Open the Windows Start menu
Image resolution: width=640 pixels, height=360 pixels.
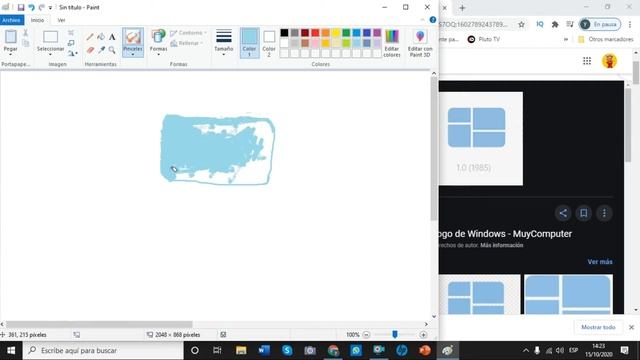click(x=11, y=351)
